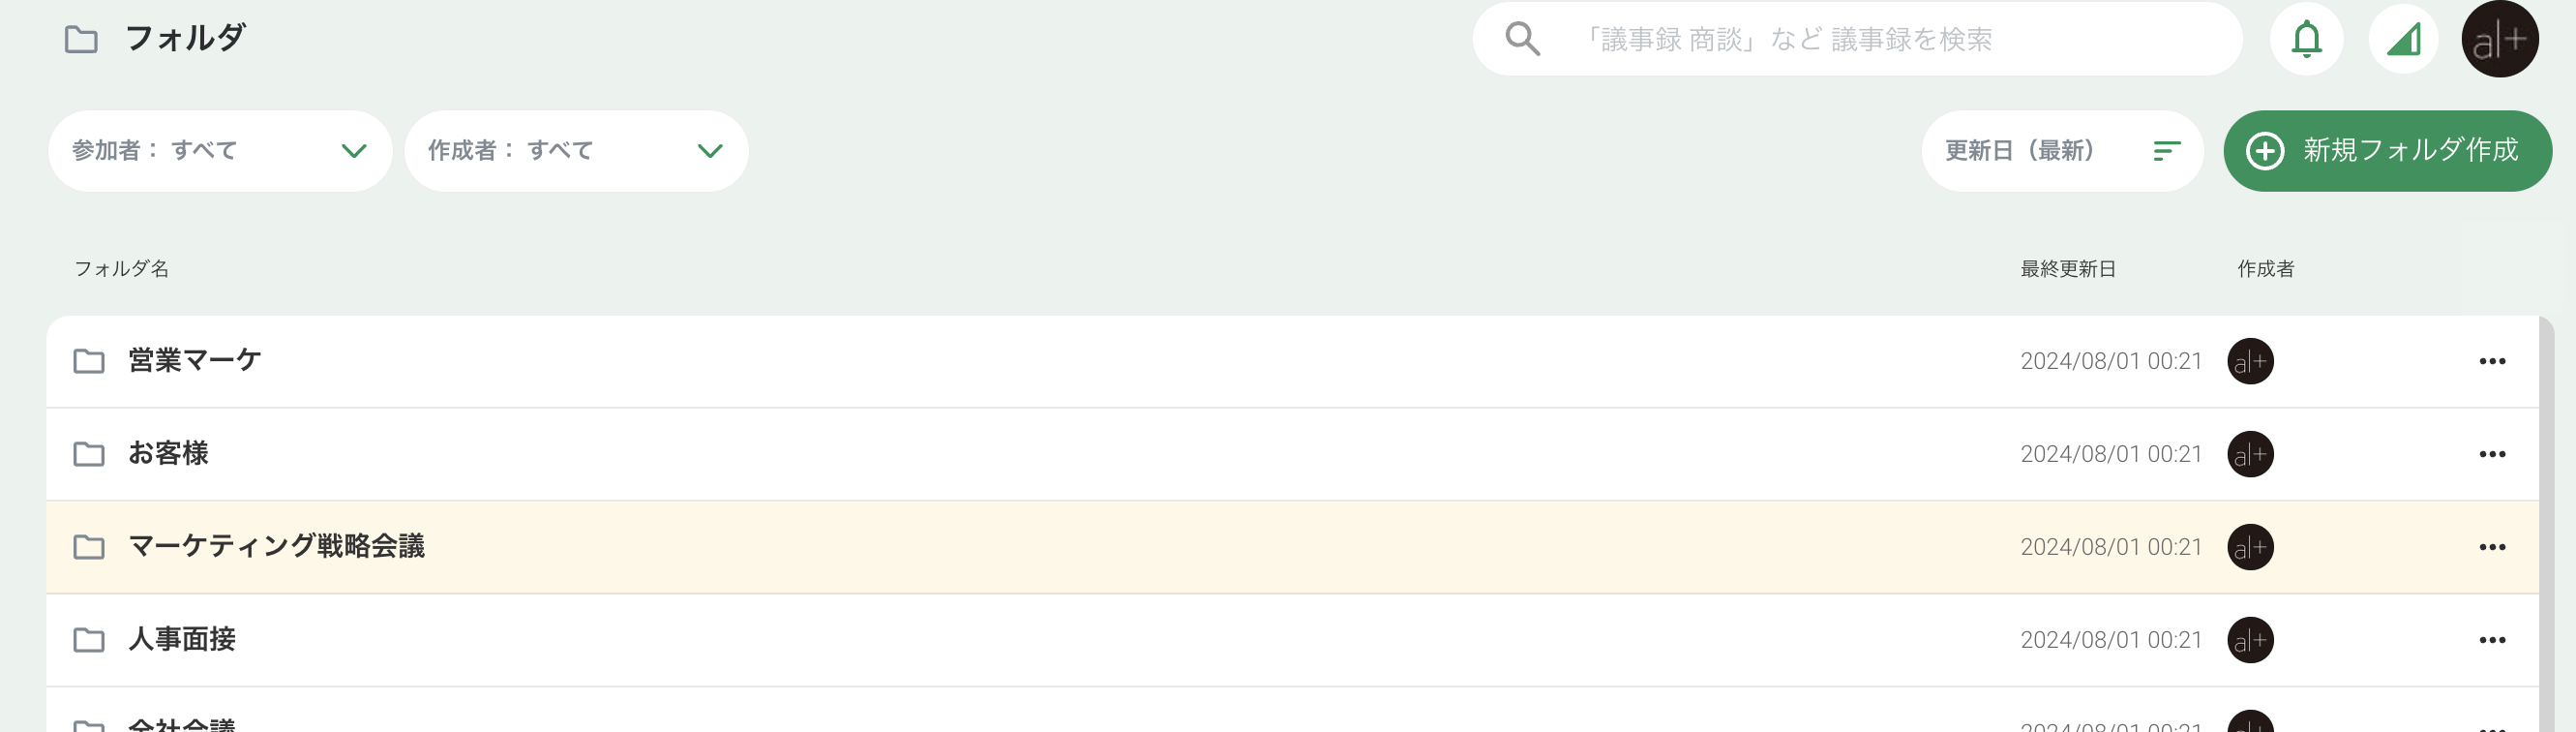Click the search magnifier icon

click(x=1522, y=39)
